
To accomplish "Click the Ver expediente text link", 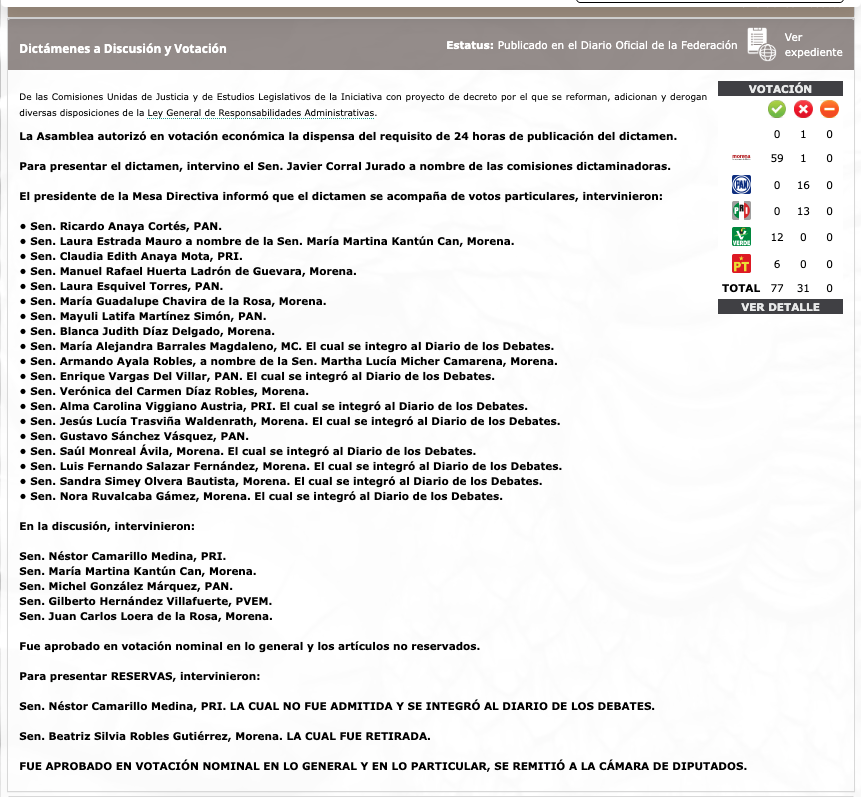I will coord(813,44).
